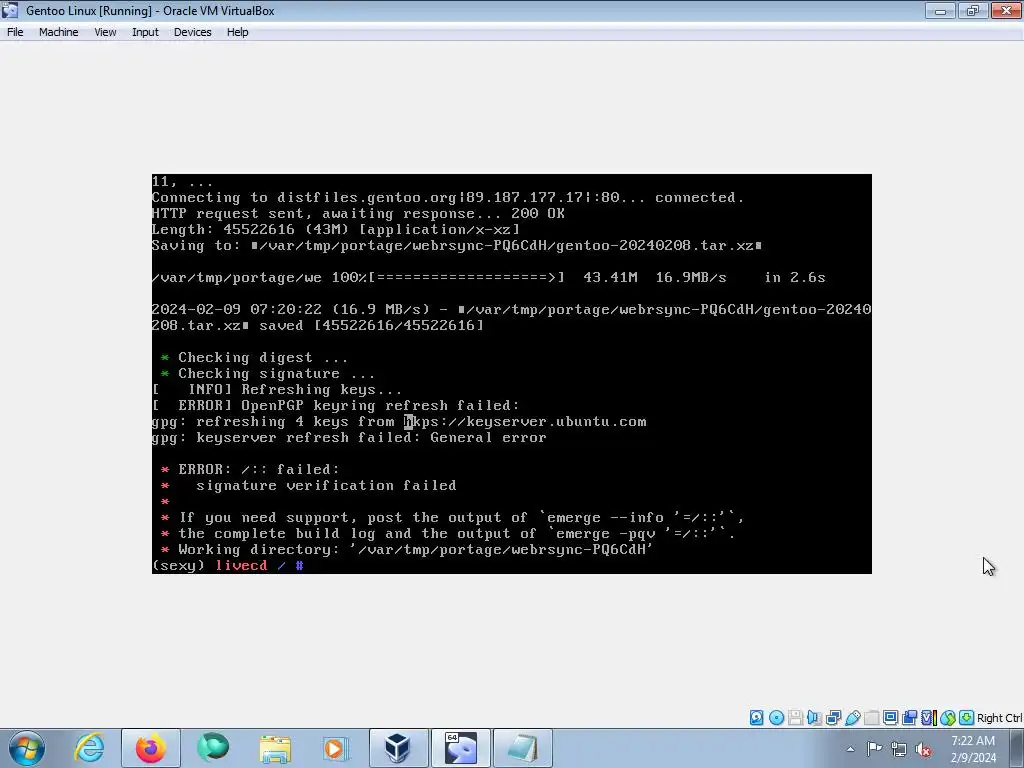
Task: Launch Windows Media Player from taskbar
Action: 336,748
